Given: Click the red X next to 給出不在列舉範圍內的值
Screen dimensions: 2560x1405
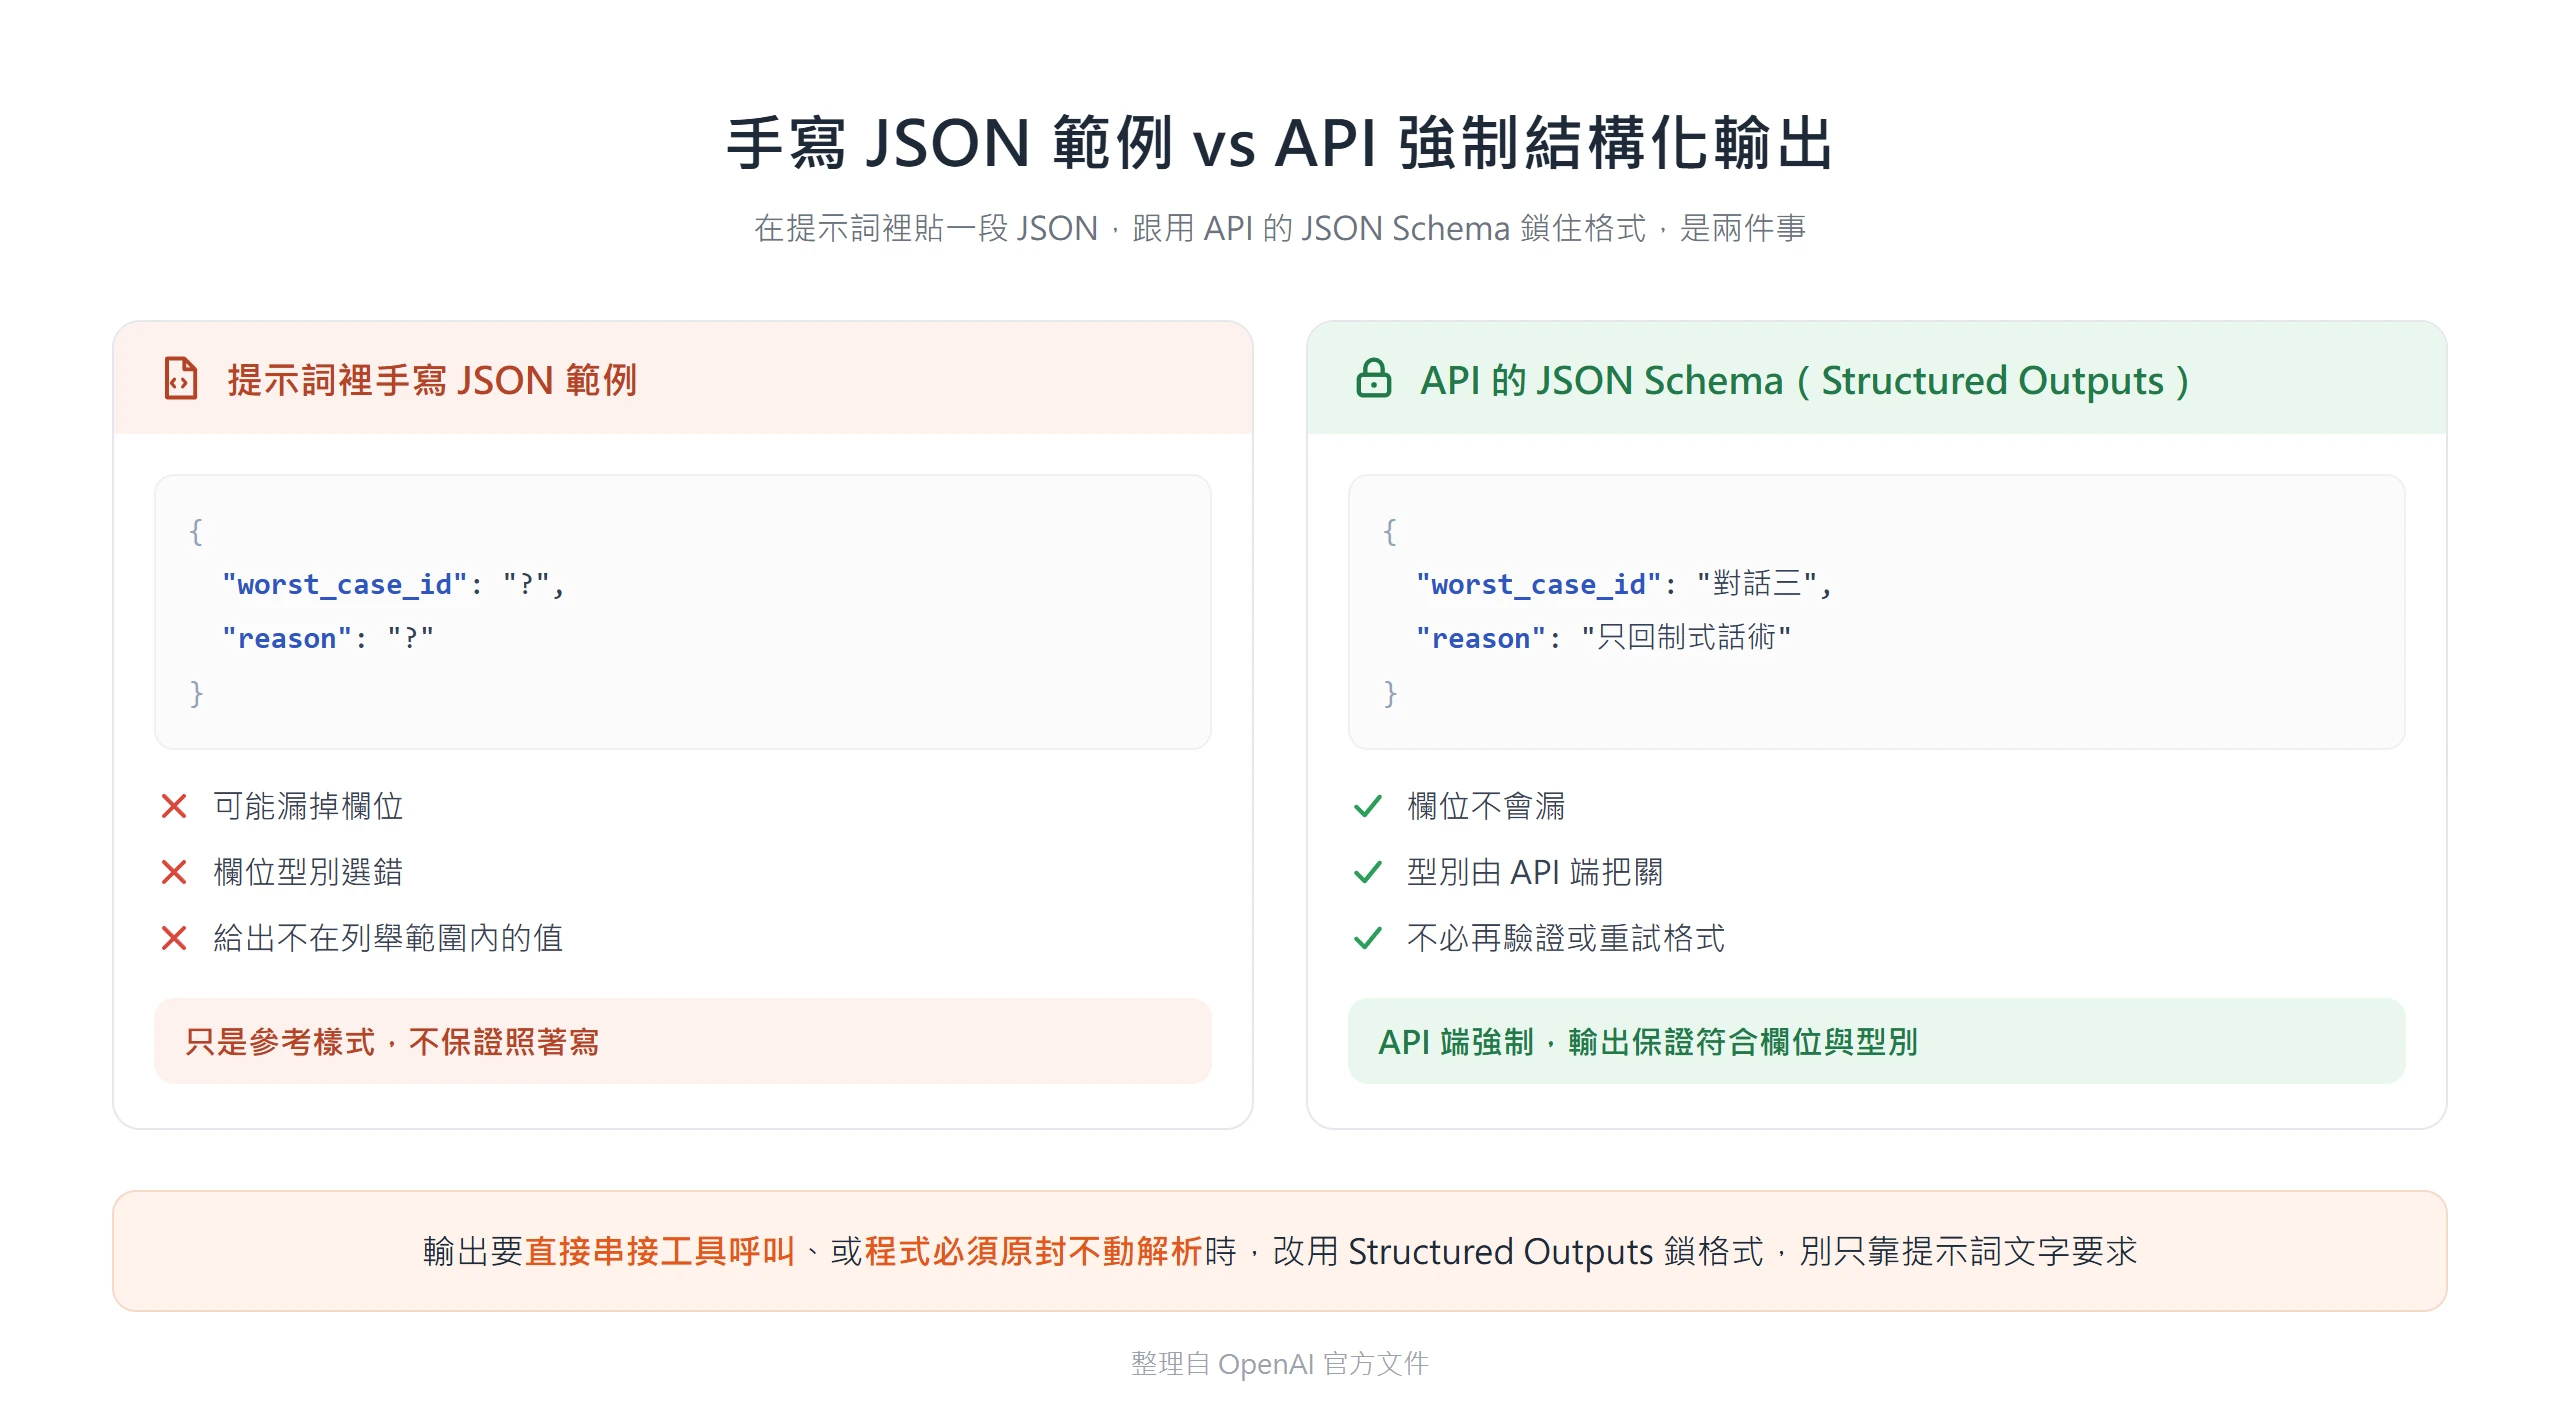Looking at the screenshot, I should coord(174,938).
